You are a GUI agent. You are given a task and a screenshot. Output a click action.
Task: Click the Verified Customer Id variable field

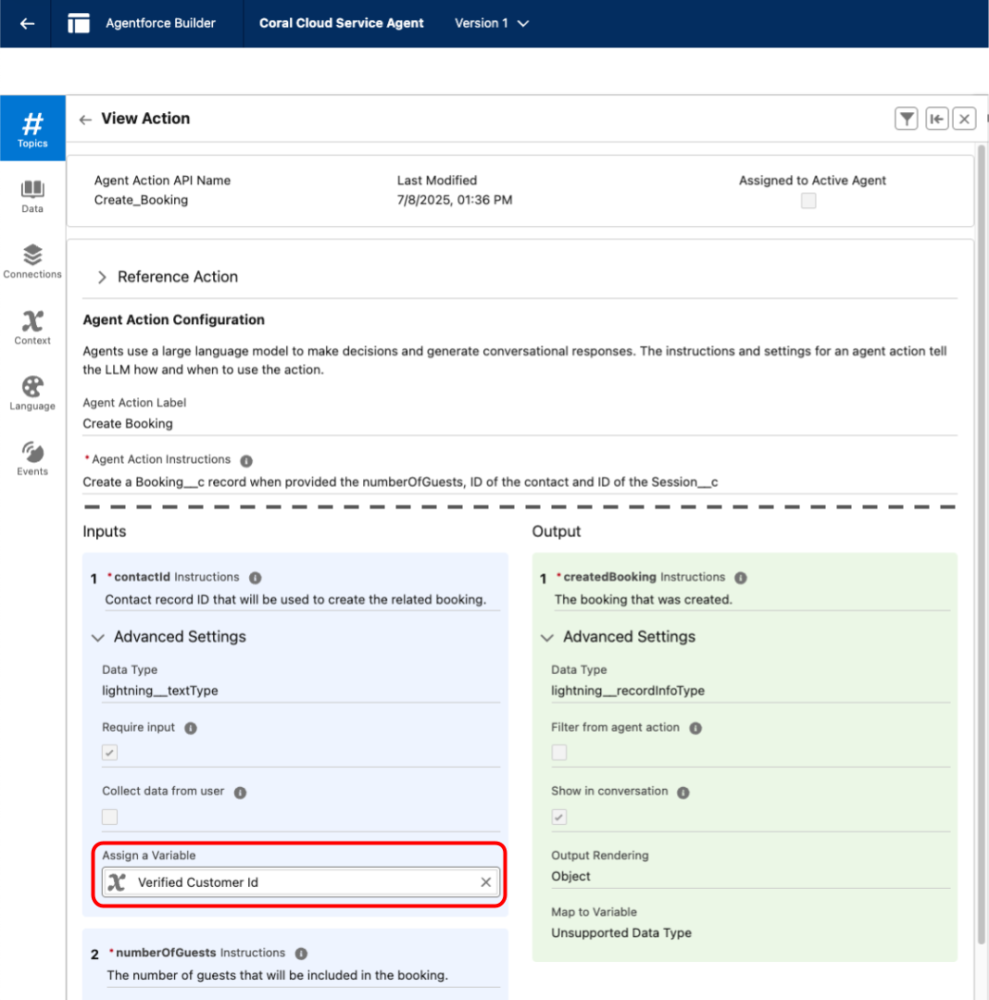(300, 882)
